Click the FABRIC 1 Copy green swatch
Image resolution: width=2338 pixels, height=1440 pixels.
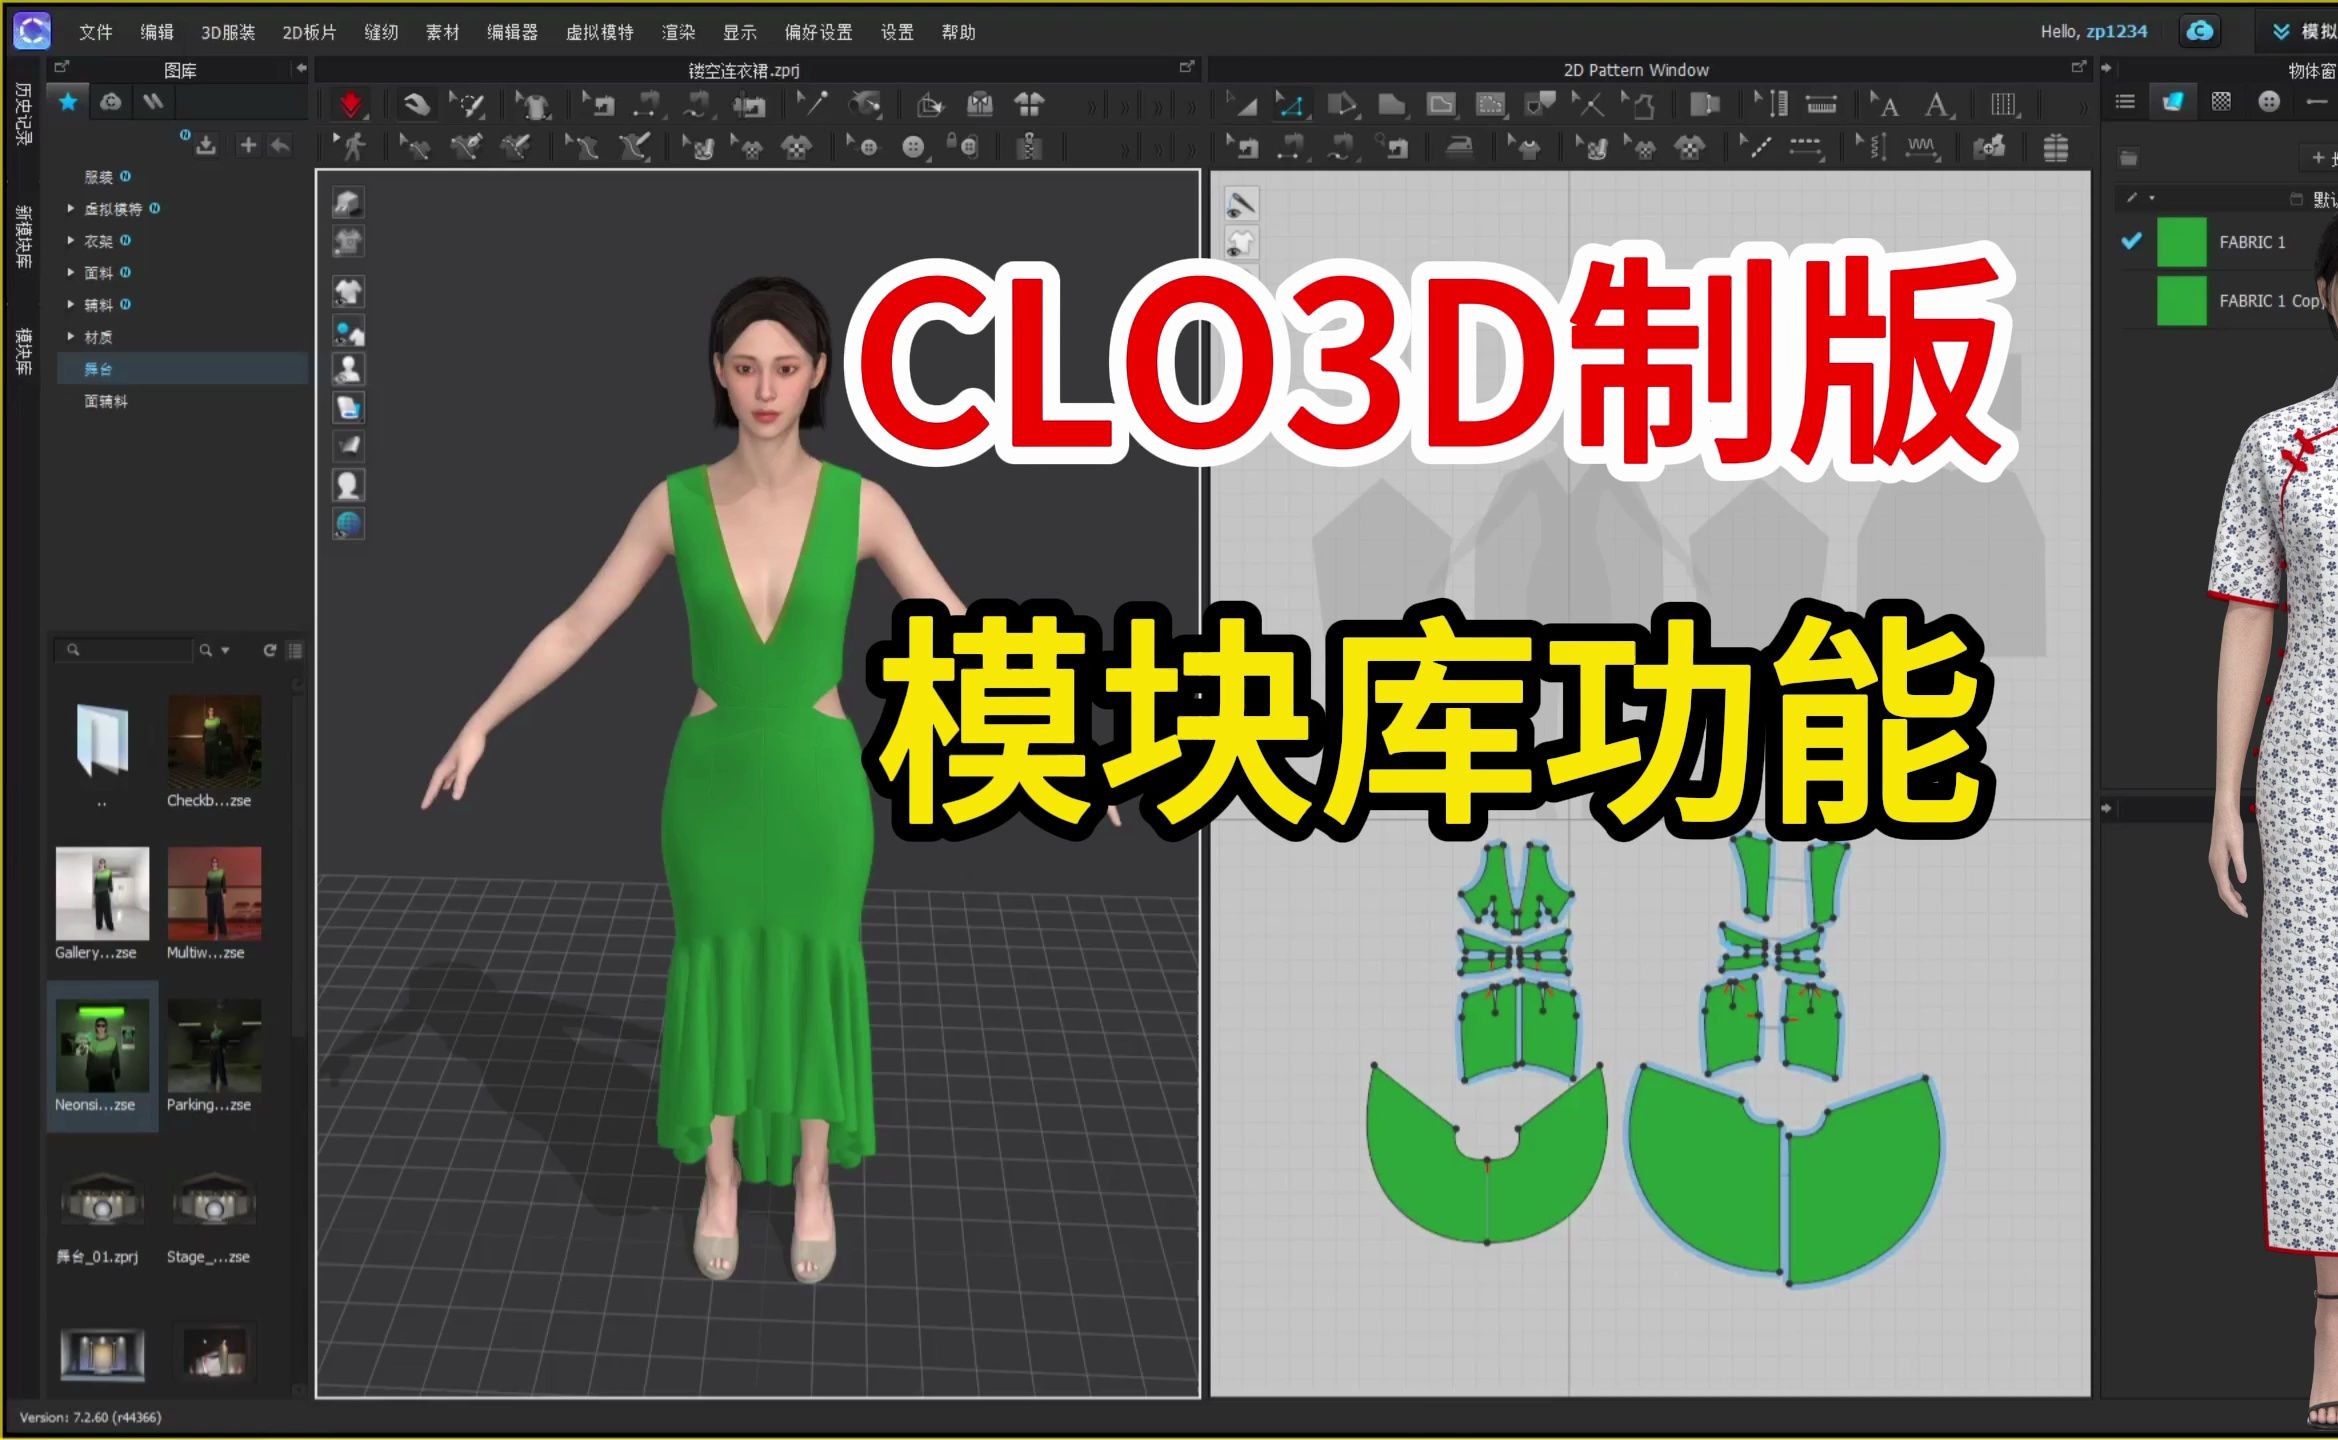(x=2181, y=301)
